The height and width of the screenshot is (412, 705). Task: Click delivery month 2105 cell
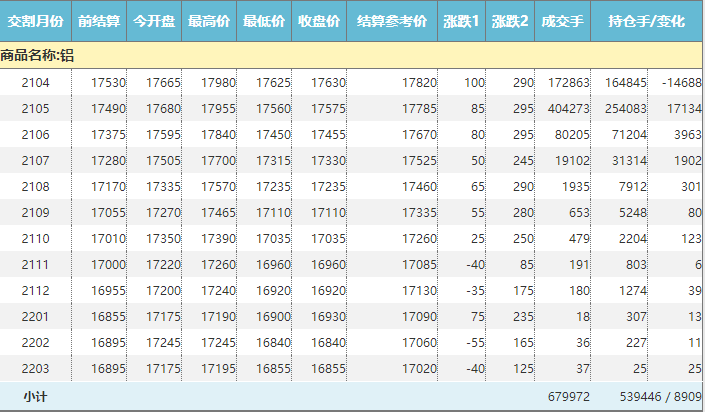(x=35, y=108)
